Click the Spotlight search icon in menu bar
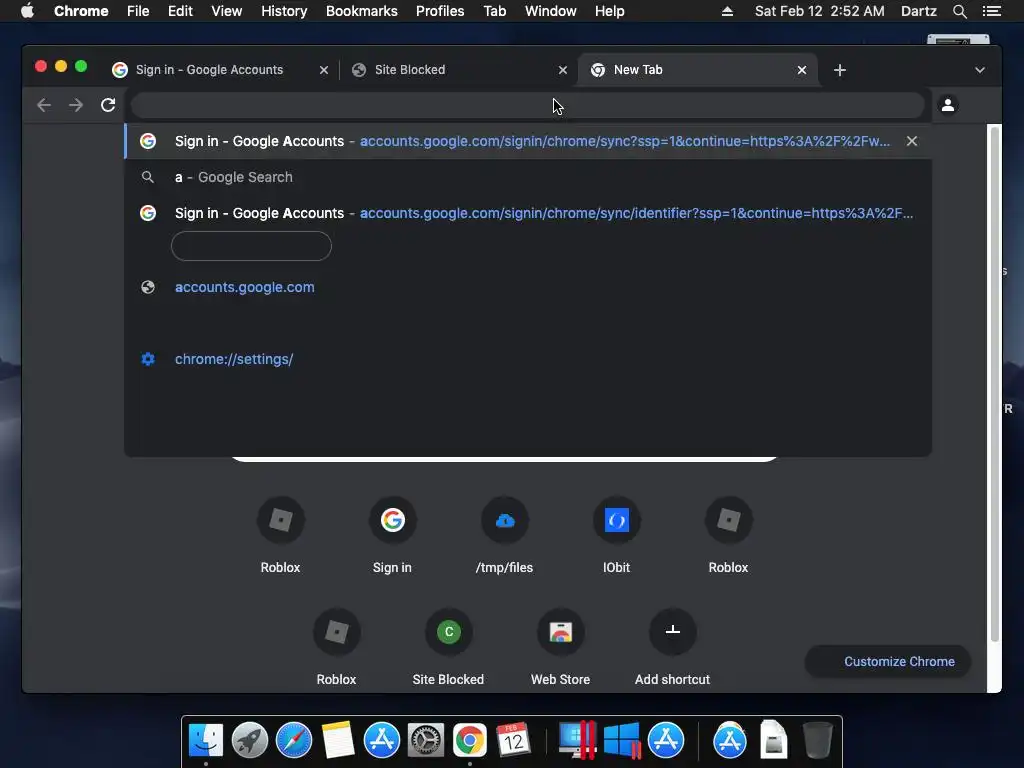Image resolution: width=1024 pixels, height=768 pixels. pos(959,11)
